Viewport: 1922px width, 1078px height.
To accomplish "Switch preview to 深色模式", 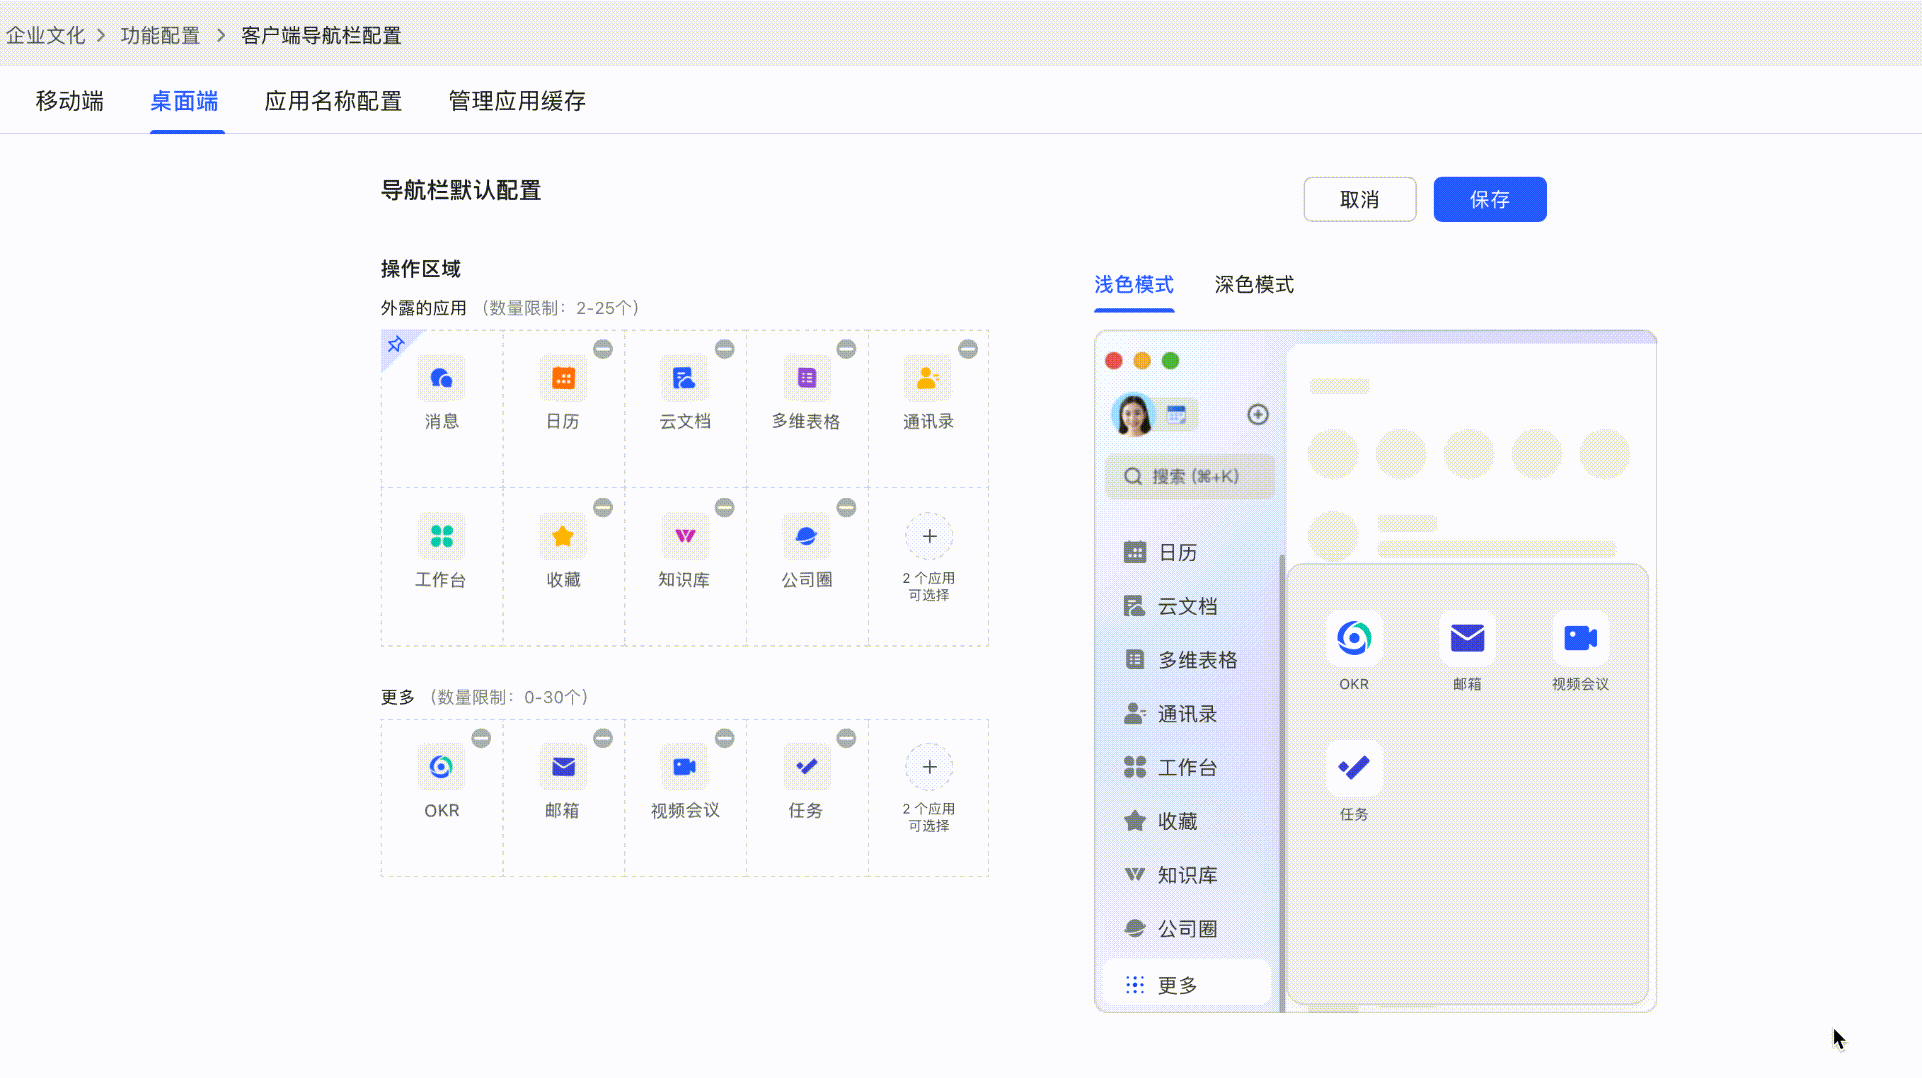I will [x=1254, y=285].
